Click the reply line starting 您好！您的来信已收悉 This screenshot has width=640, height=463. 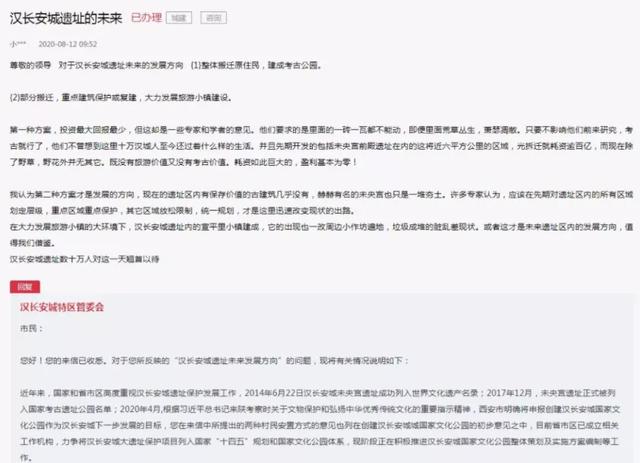click(214, 361)
